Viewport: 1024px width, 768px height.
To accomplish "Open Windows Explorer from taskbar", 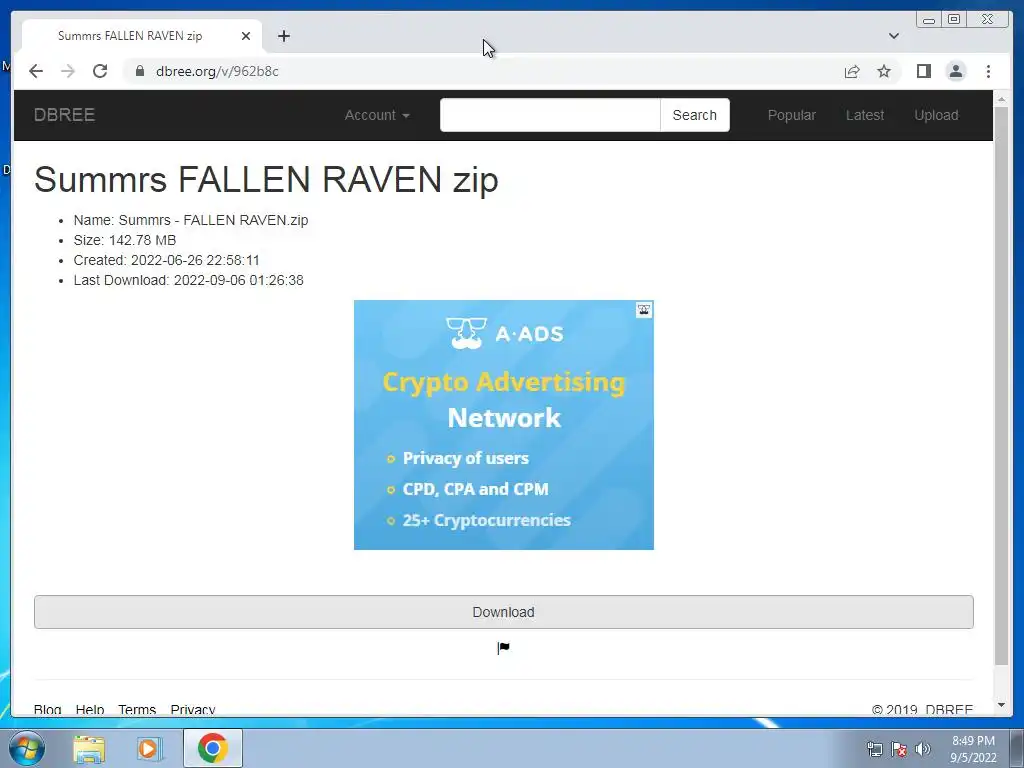I will point(89,748).
